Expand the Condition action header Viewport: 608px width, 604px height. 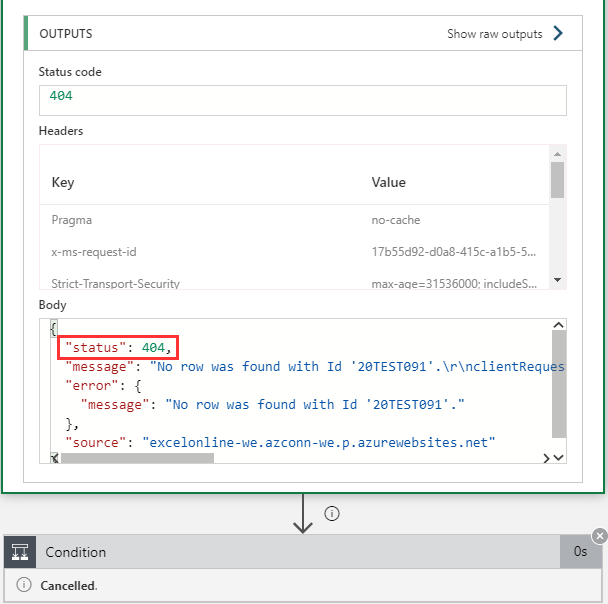[300, 552]
